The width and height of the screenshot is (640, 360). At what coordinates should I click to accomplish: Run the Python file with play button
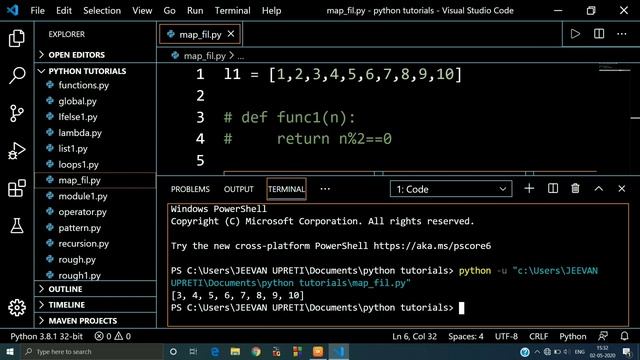575,34
